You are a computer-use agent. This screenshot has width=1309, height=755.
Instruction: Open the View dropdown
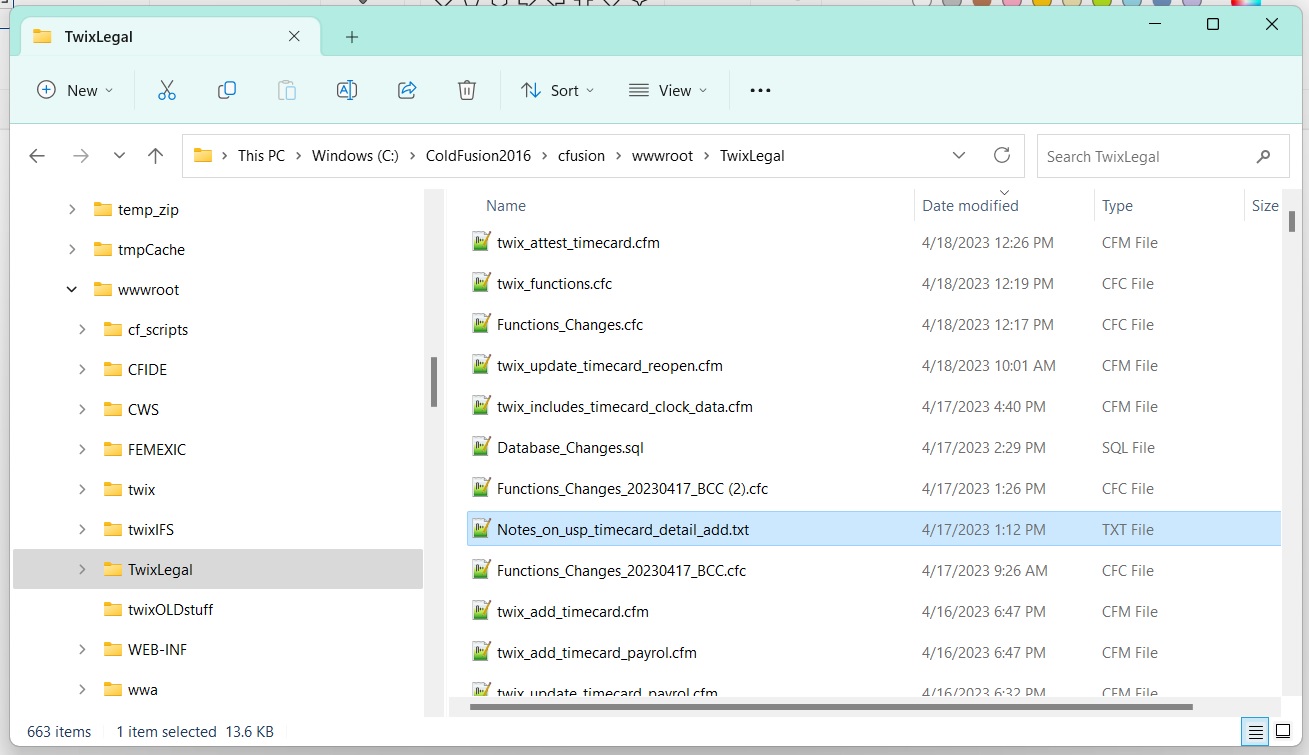668,90
